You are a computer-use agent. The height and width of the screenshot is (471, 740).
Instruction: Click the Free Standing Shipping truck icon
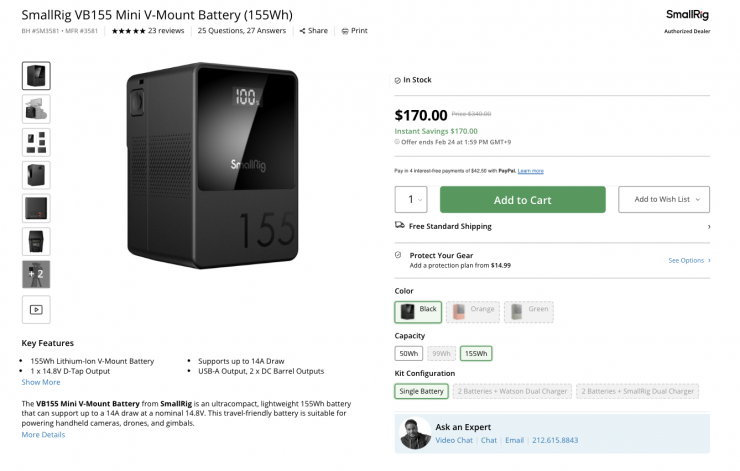coord(400,226)
